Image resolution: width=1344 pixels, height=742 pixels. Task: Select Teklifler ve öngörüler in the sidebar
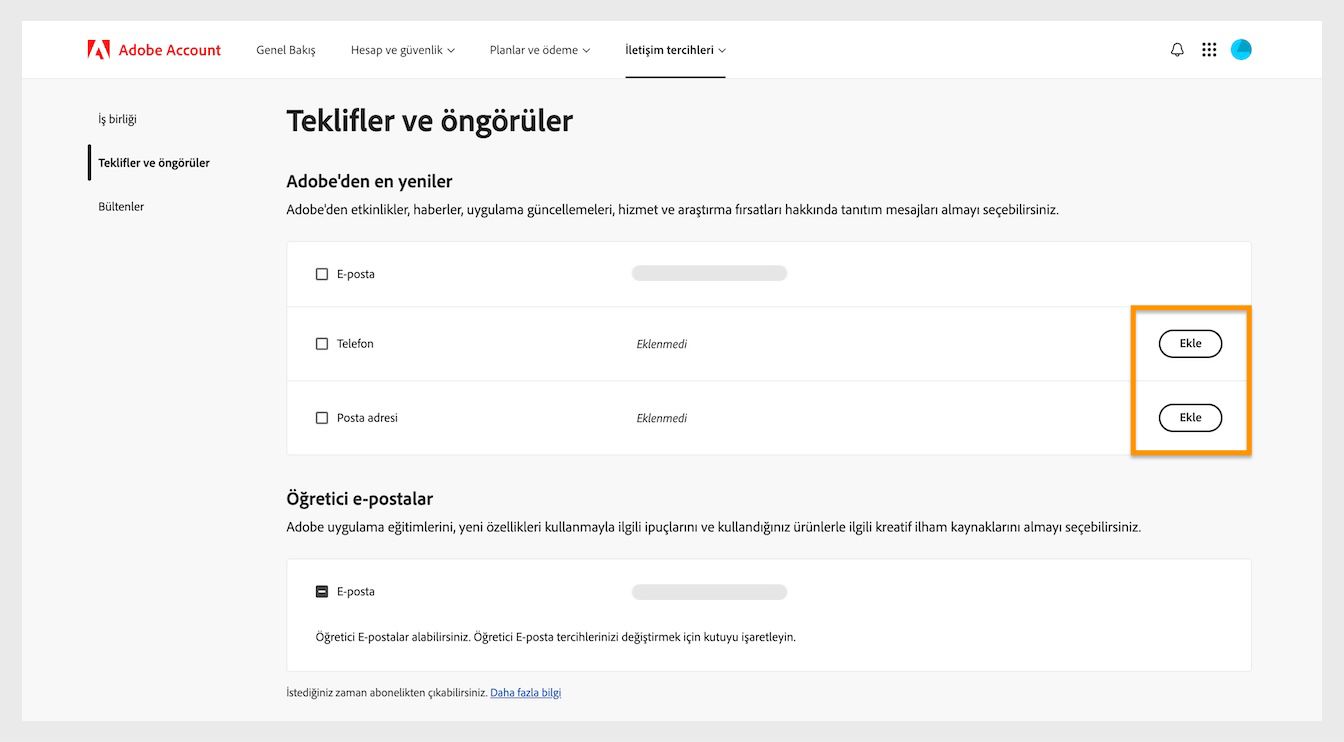[154, 163]
